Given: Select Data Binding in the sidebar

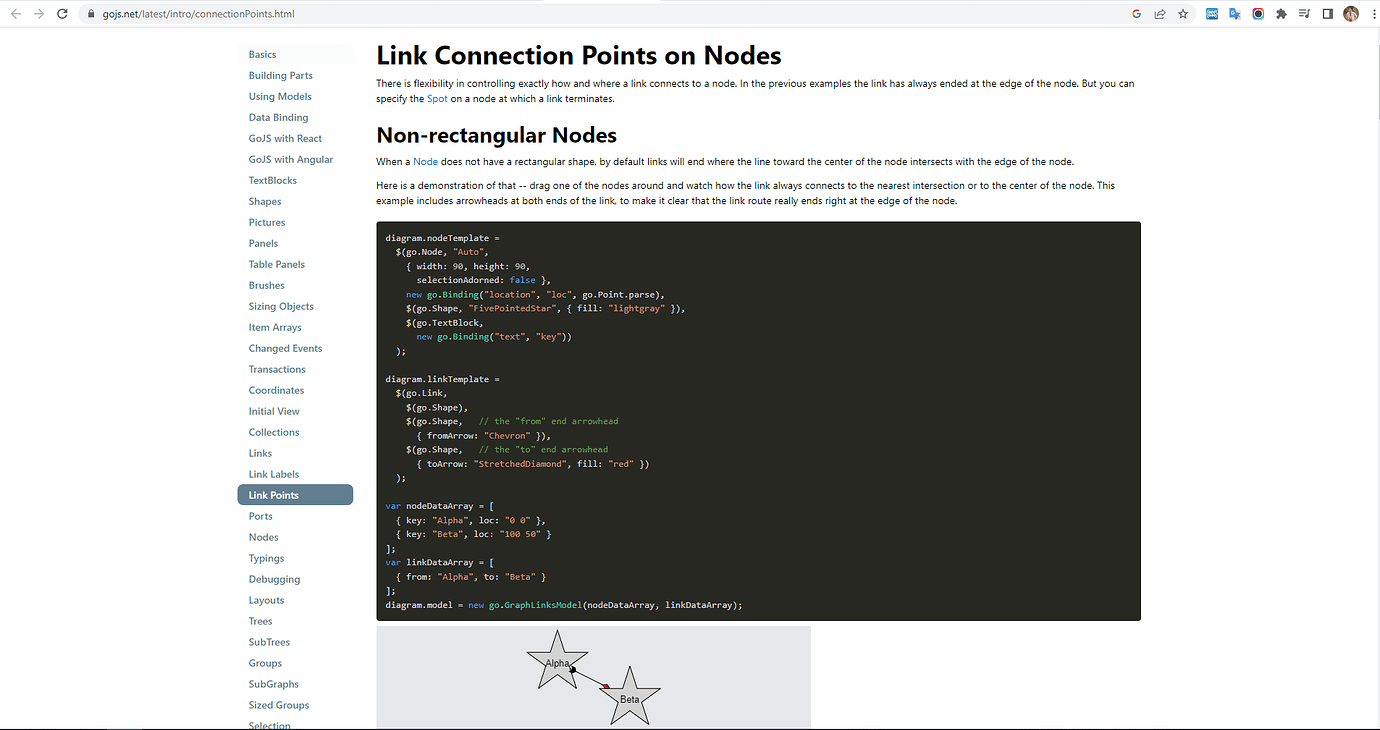Looking at the screenshot, I should tap(278, 117).
